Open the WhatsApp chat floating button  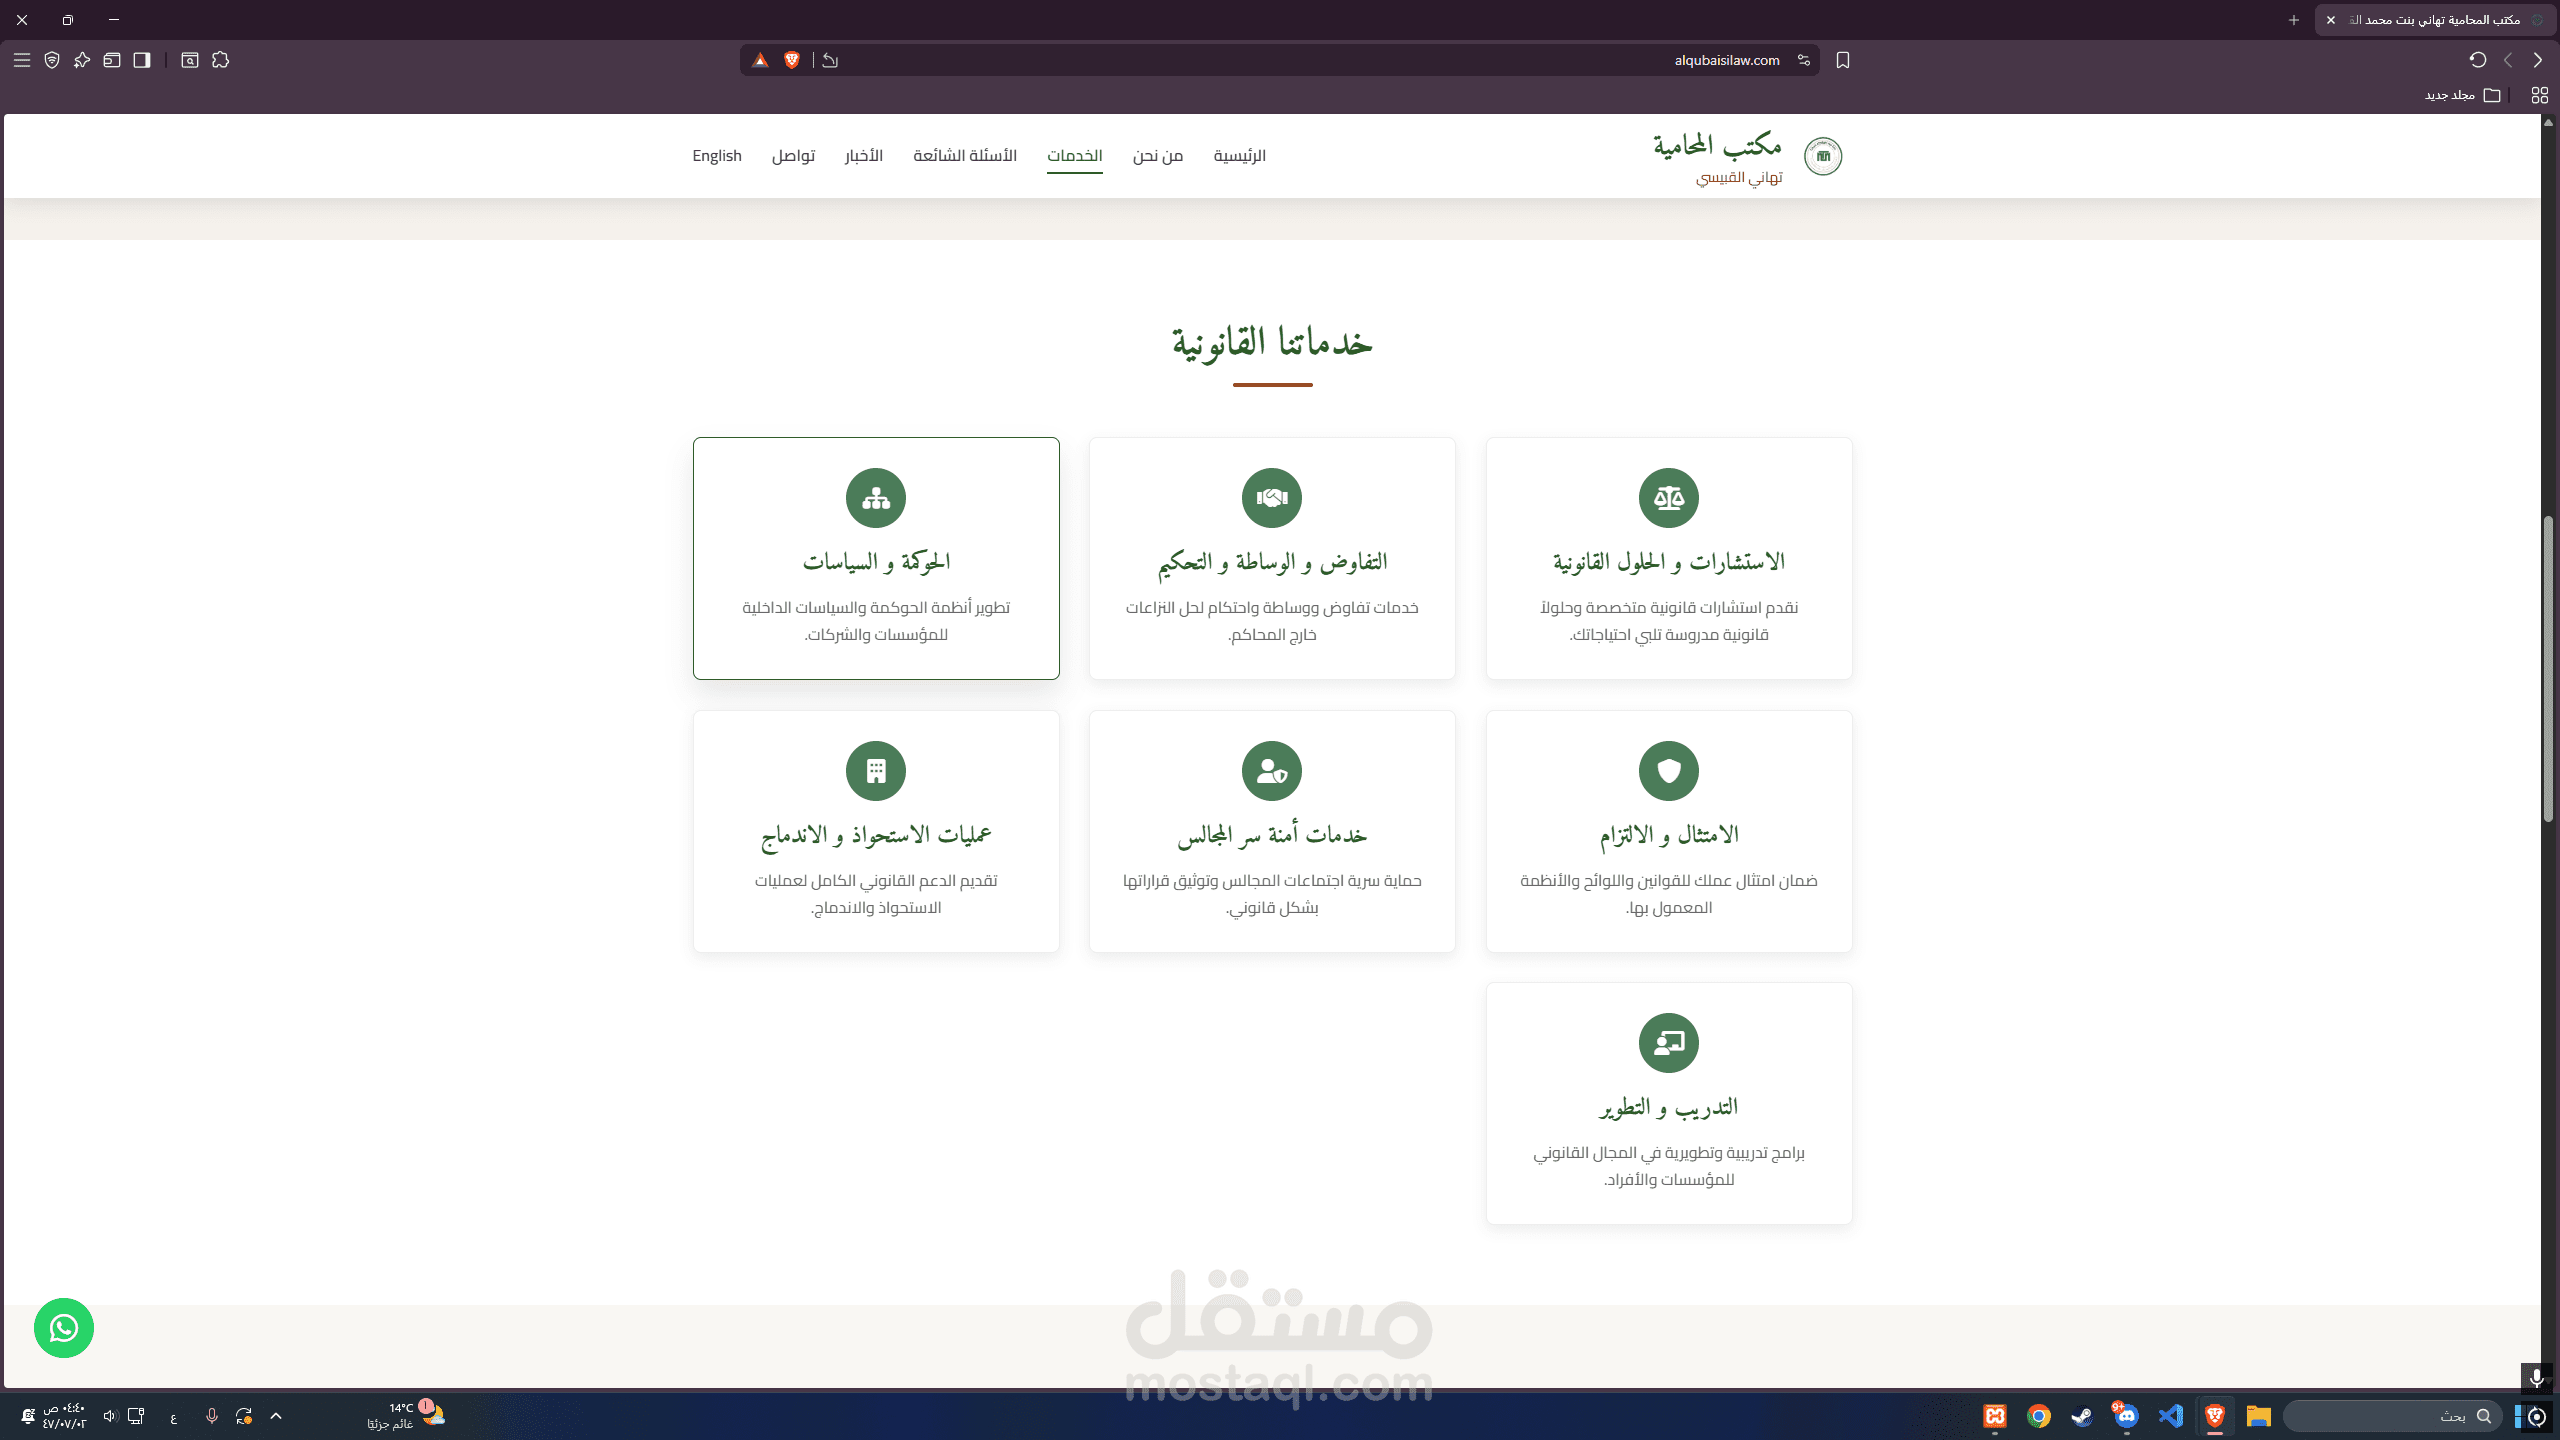pos(64,1328)
